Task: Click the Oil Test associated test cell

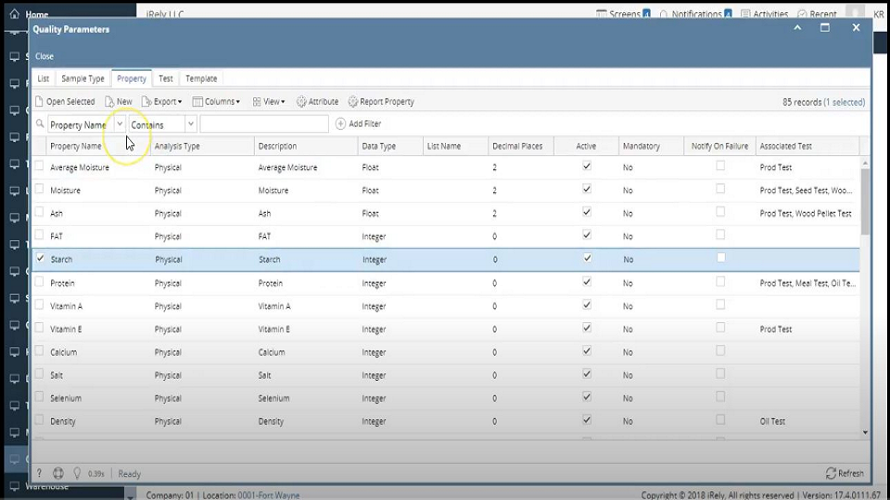Action: click(x=773, y=421)
